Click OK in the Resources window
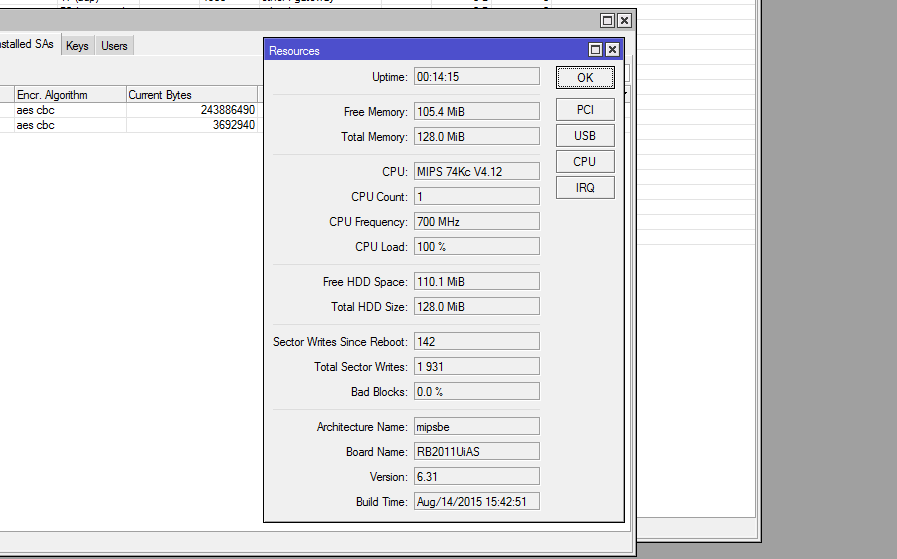 (585, 78)
